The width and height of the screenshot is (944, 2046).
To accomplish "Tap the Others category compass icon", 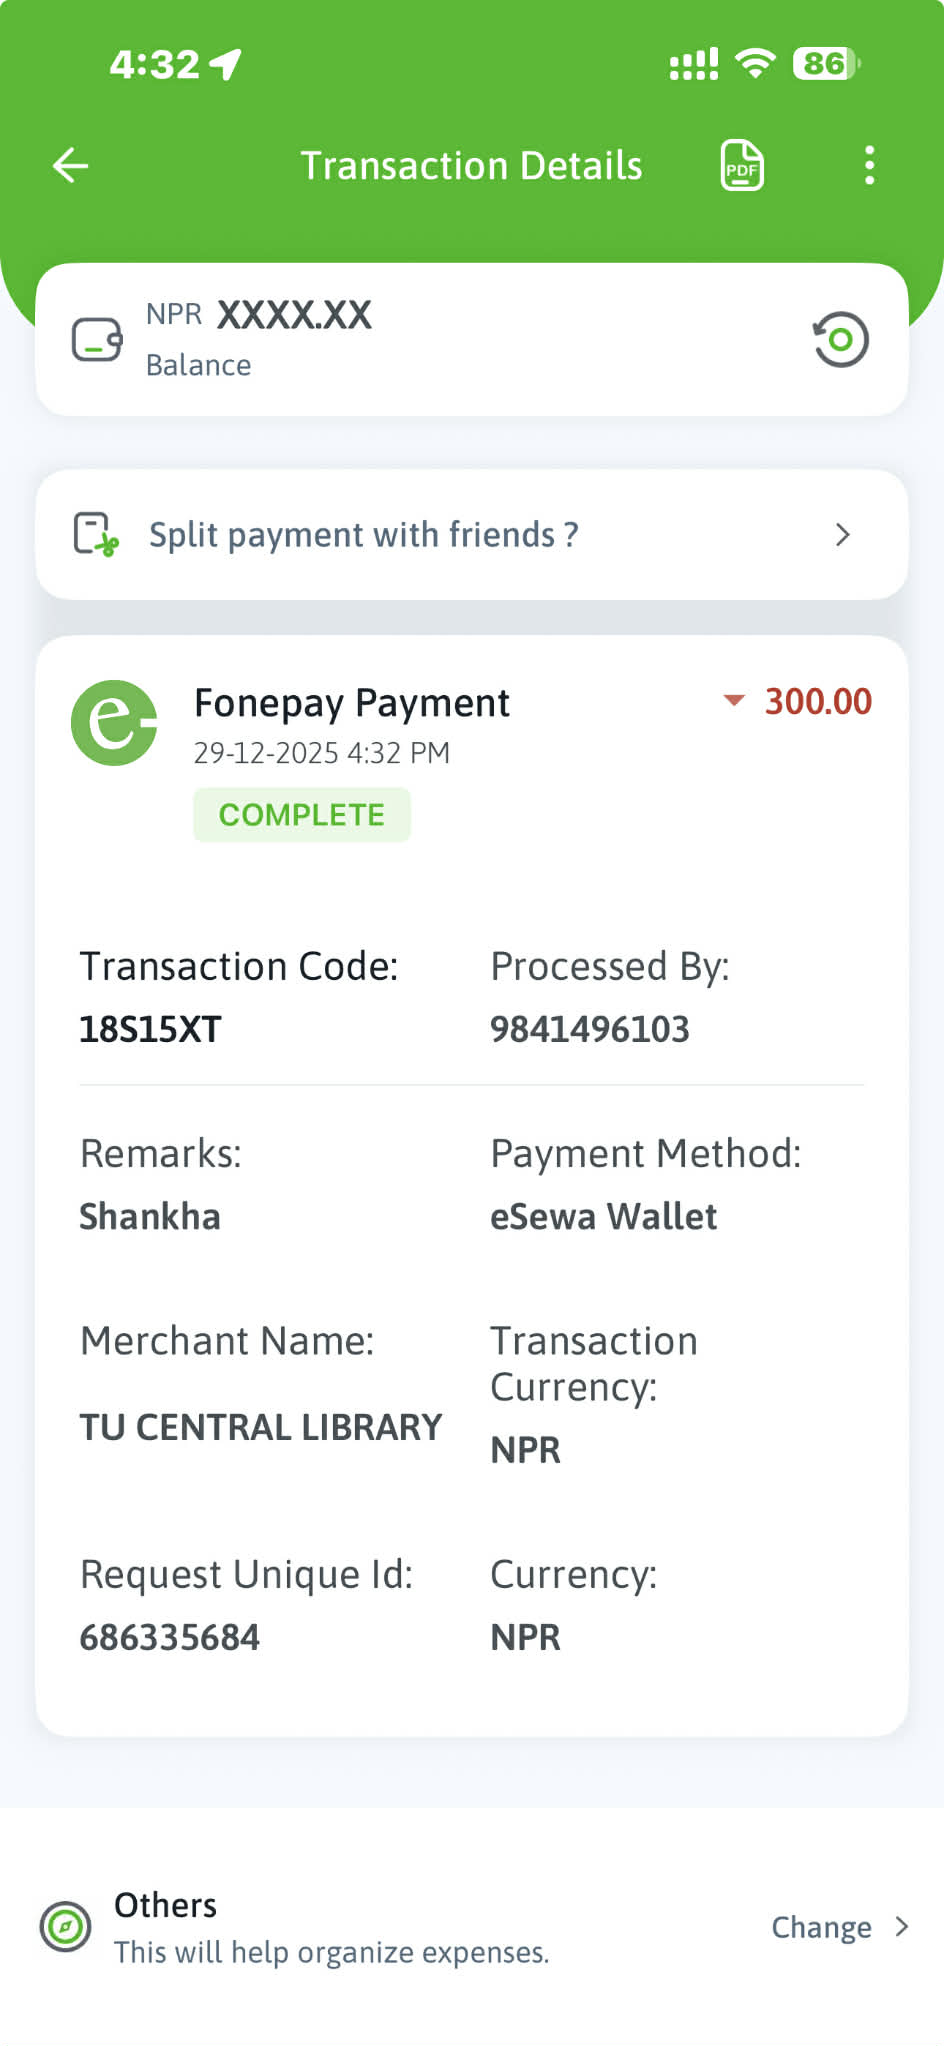I will coord(65,1926).
